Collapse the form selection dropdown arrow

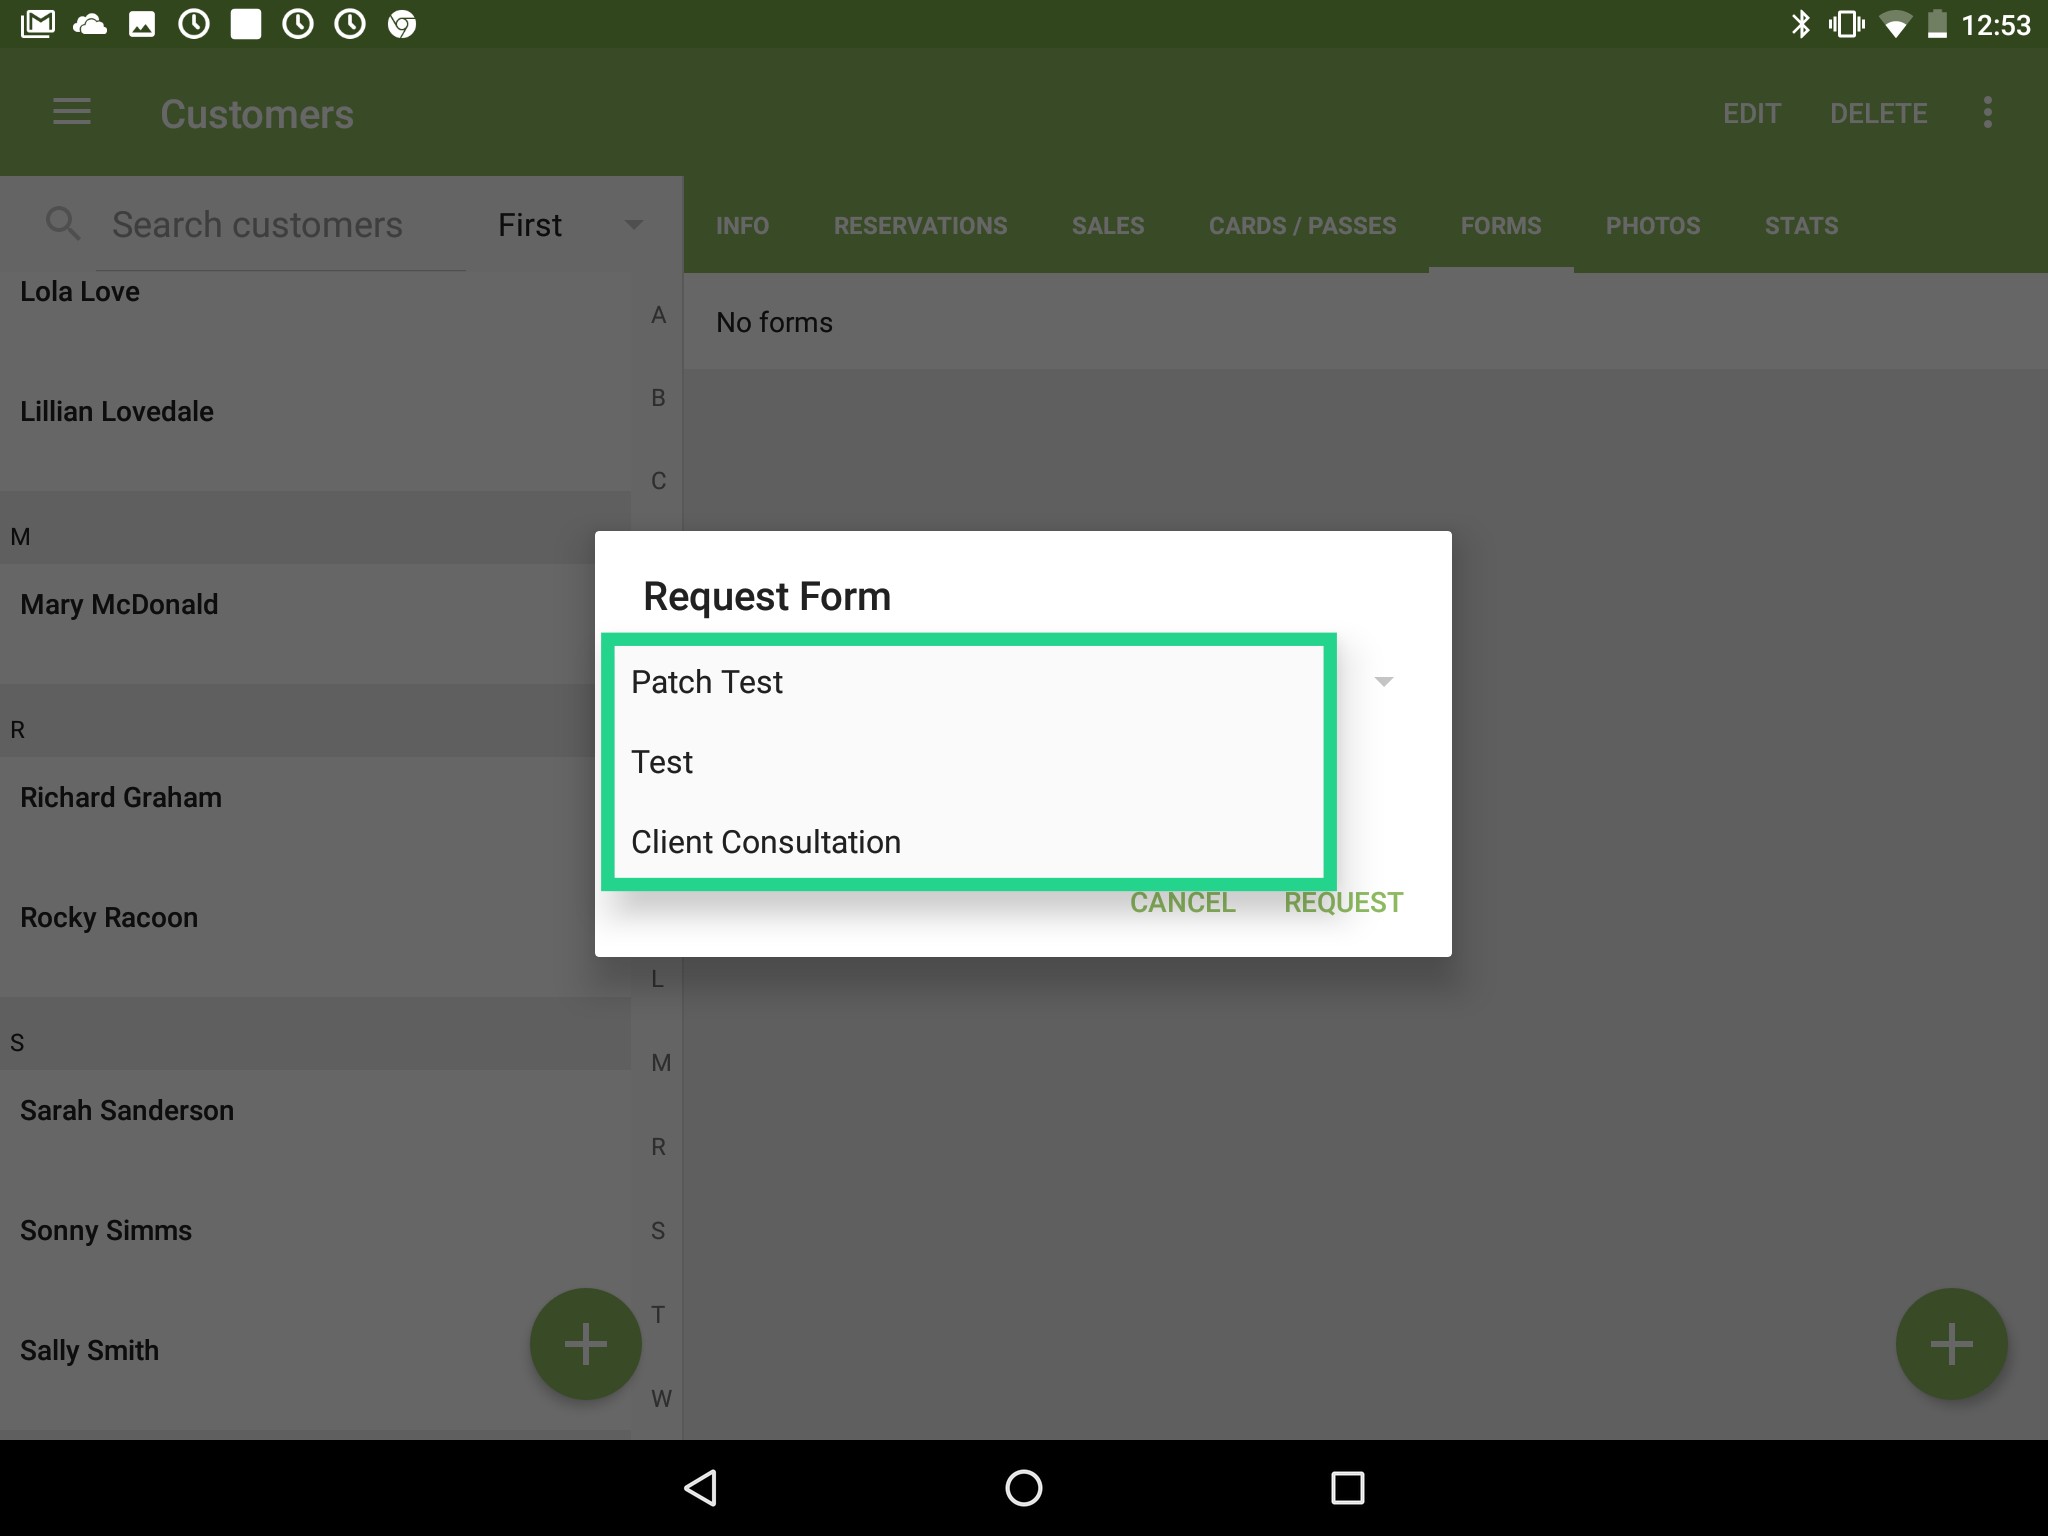coord(1384,682)
